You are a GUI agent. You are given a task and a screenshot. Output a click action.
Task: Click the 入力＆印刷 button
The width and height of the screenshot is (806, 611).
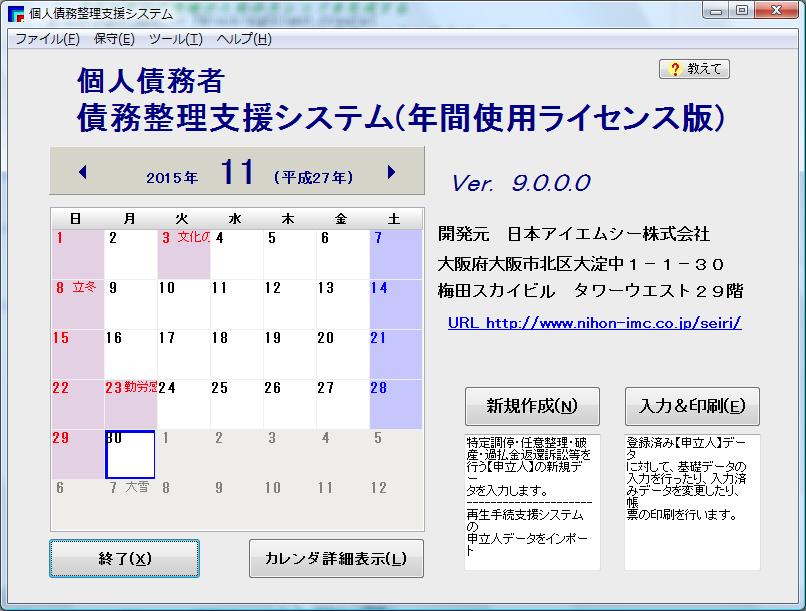(692, 406)
